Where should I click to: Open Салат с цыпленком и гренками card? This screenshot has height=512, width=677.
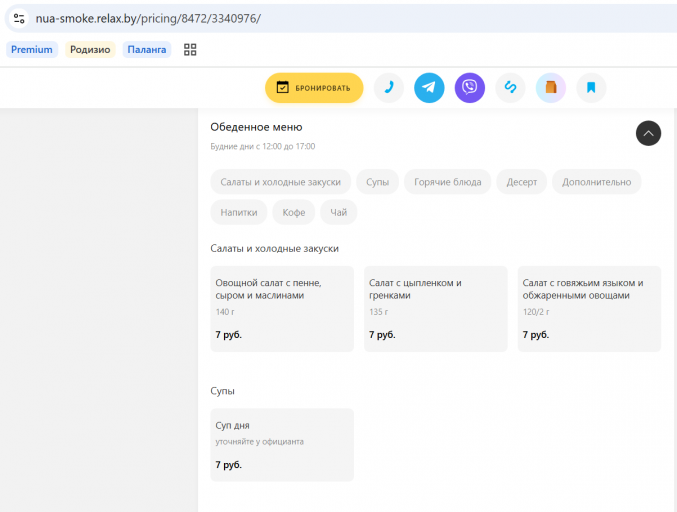[x=436, y=309]
